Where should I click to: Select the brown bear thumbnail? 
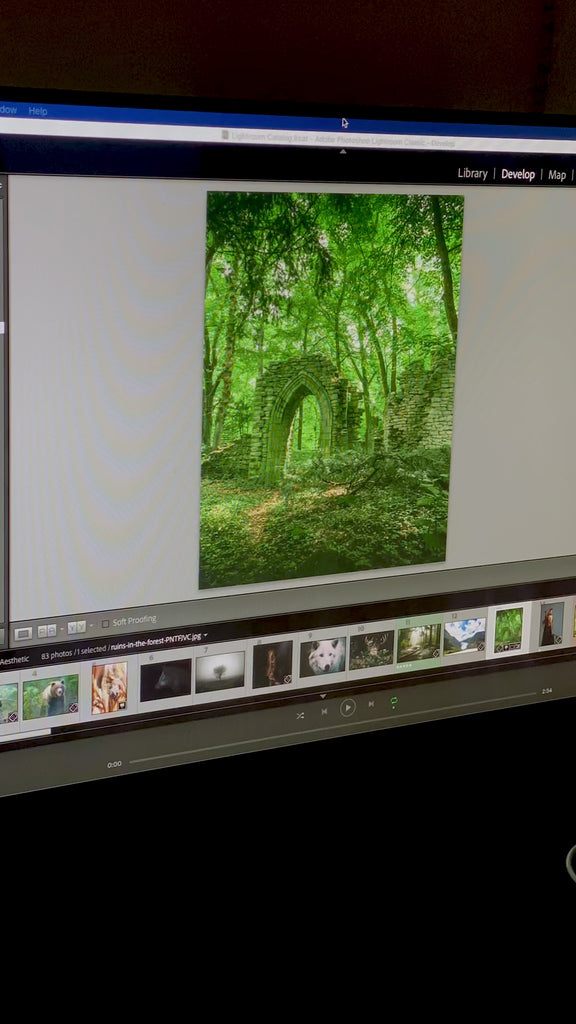[x=50, y=697]
